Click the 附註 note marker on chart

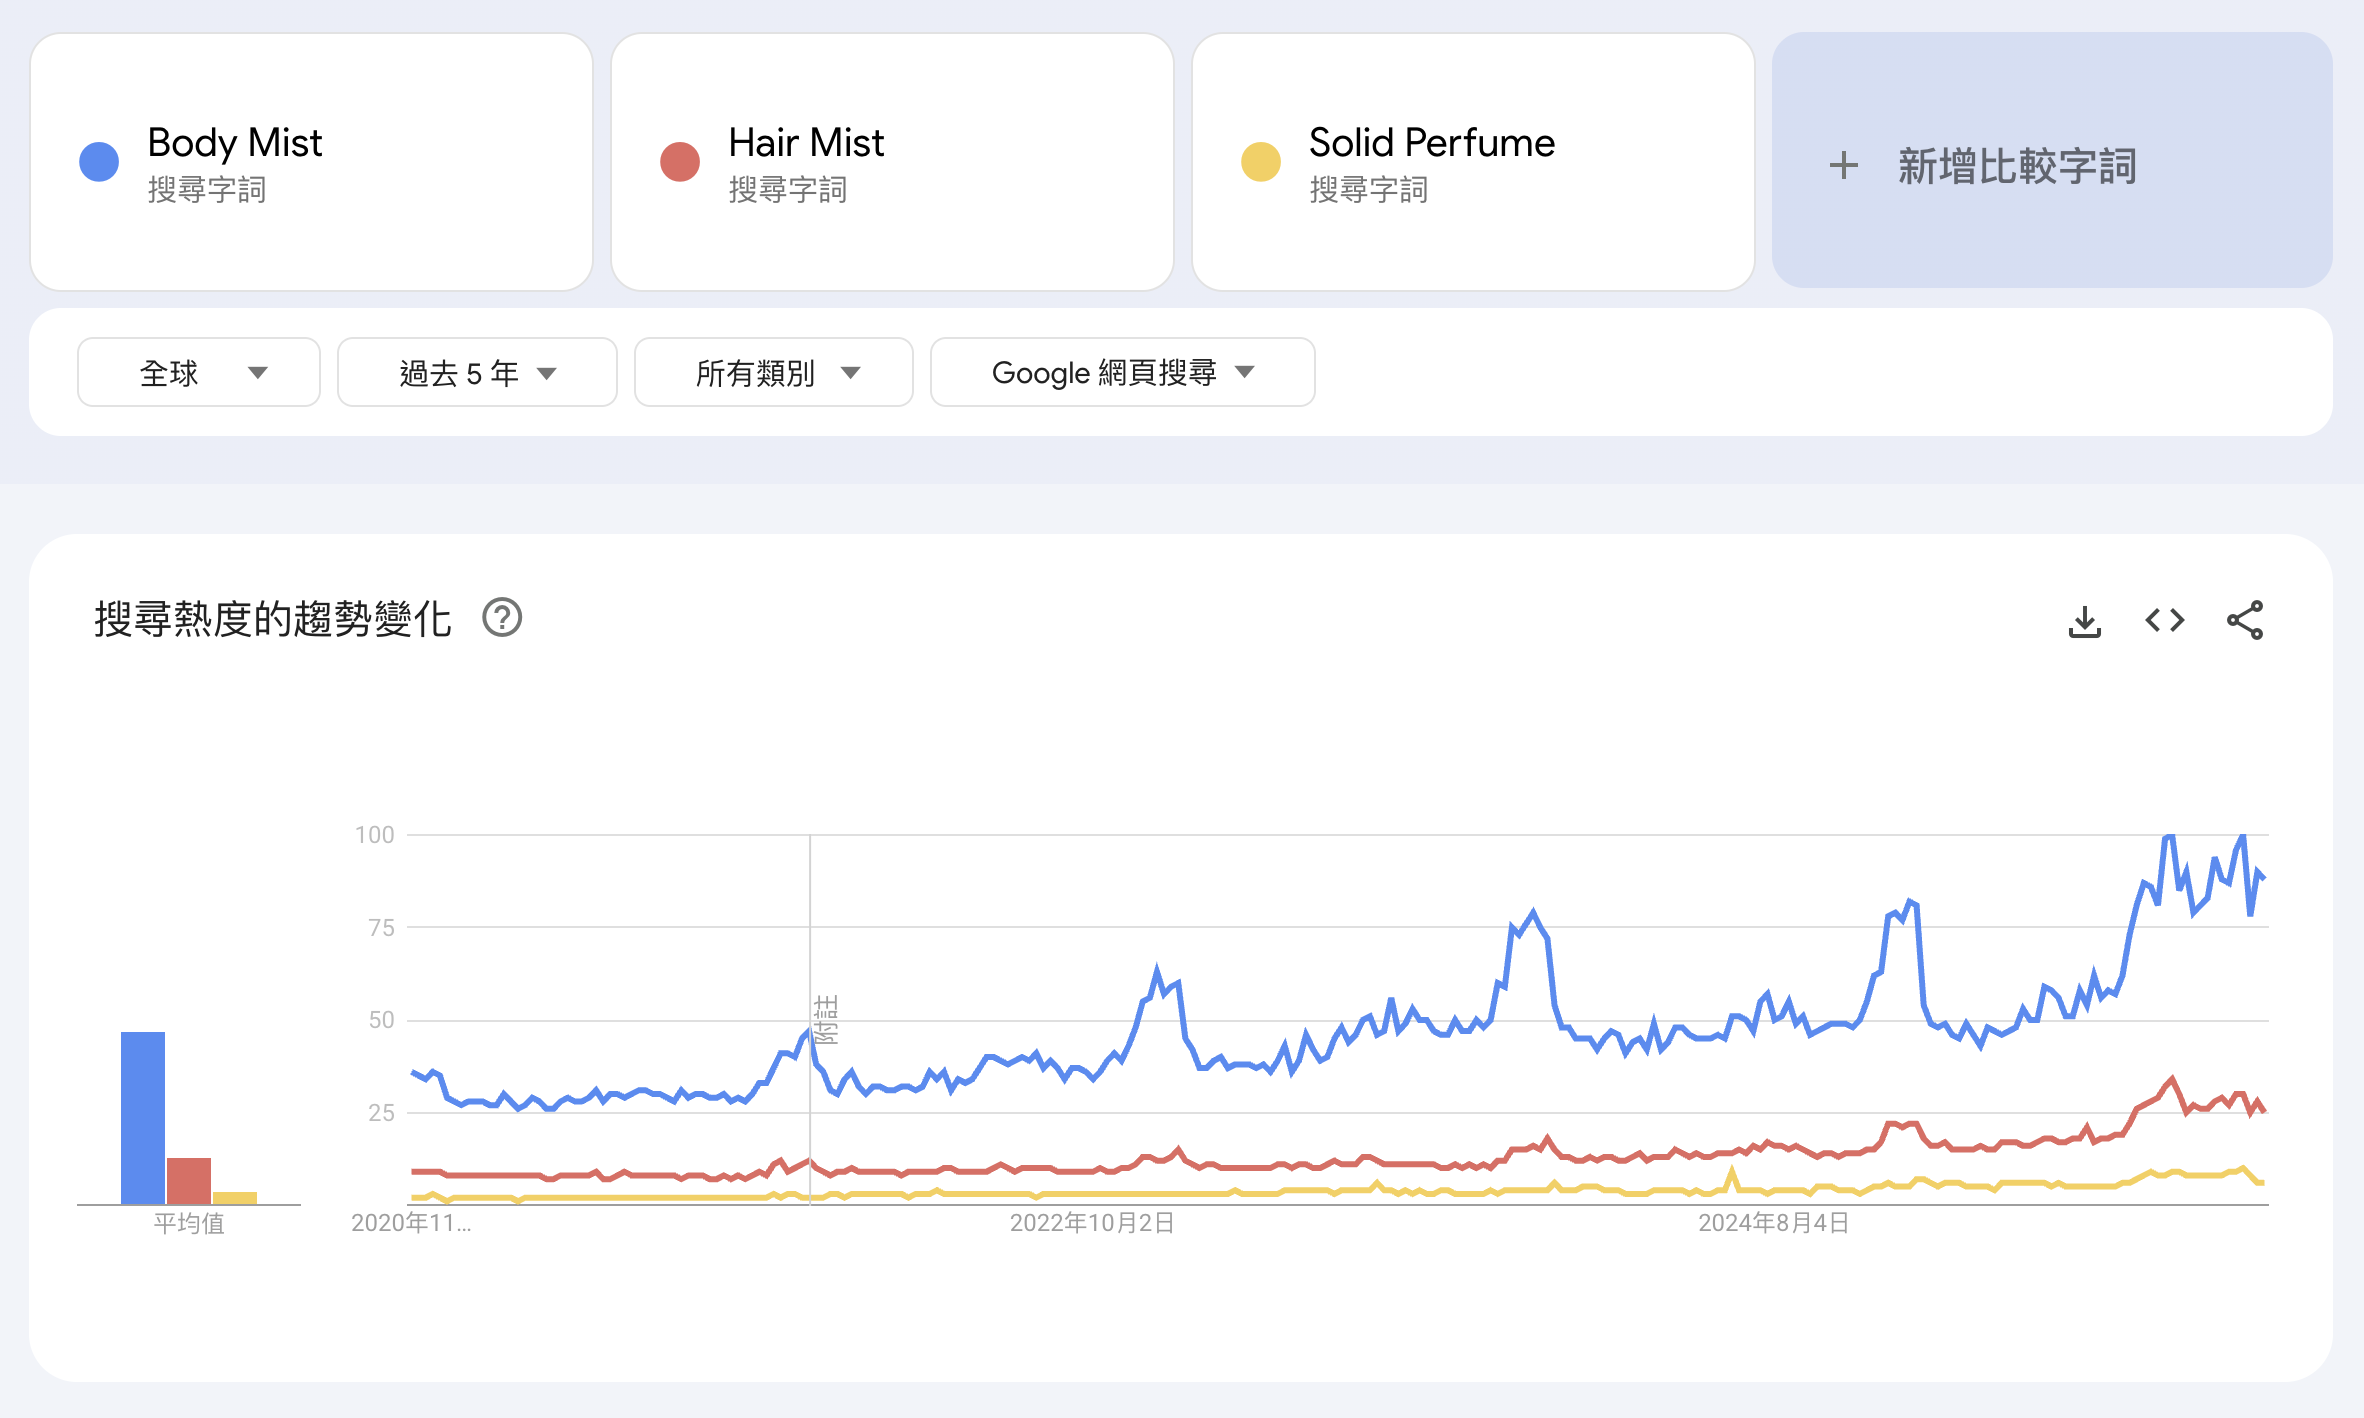(x=826, y=1019)
